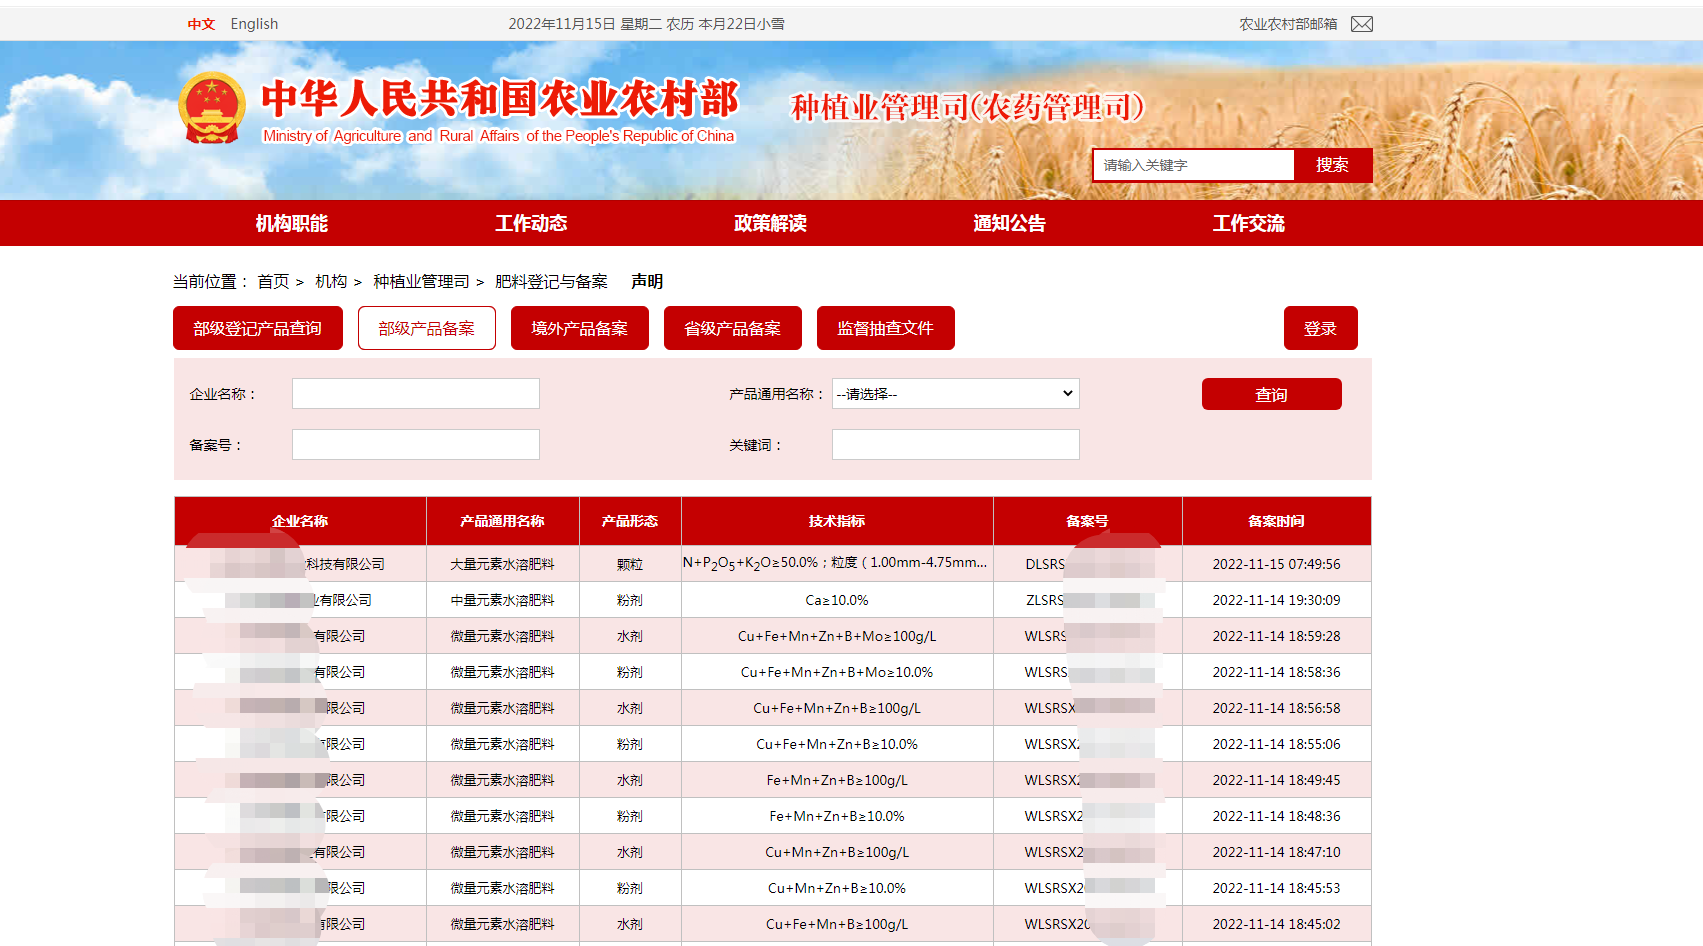This screenshot has height=946, width=1703.
Task: Open the 声明 link
Action: click(647, 282)
